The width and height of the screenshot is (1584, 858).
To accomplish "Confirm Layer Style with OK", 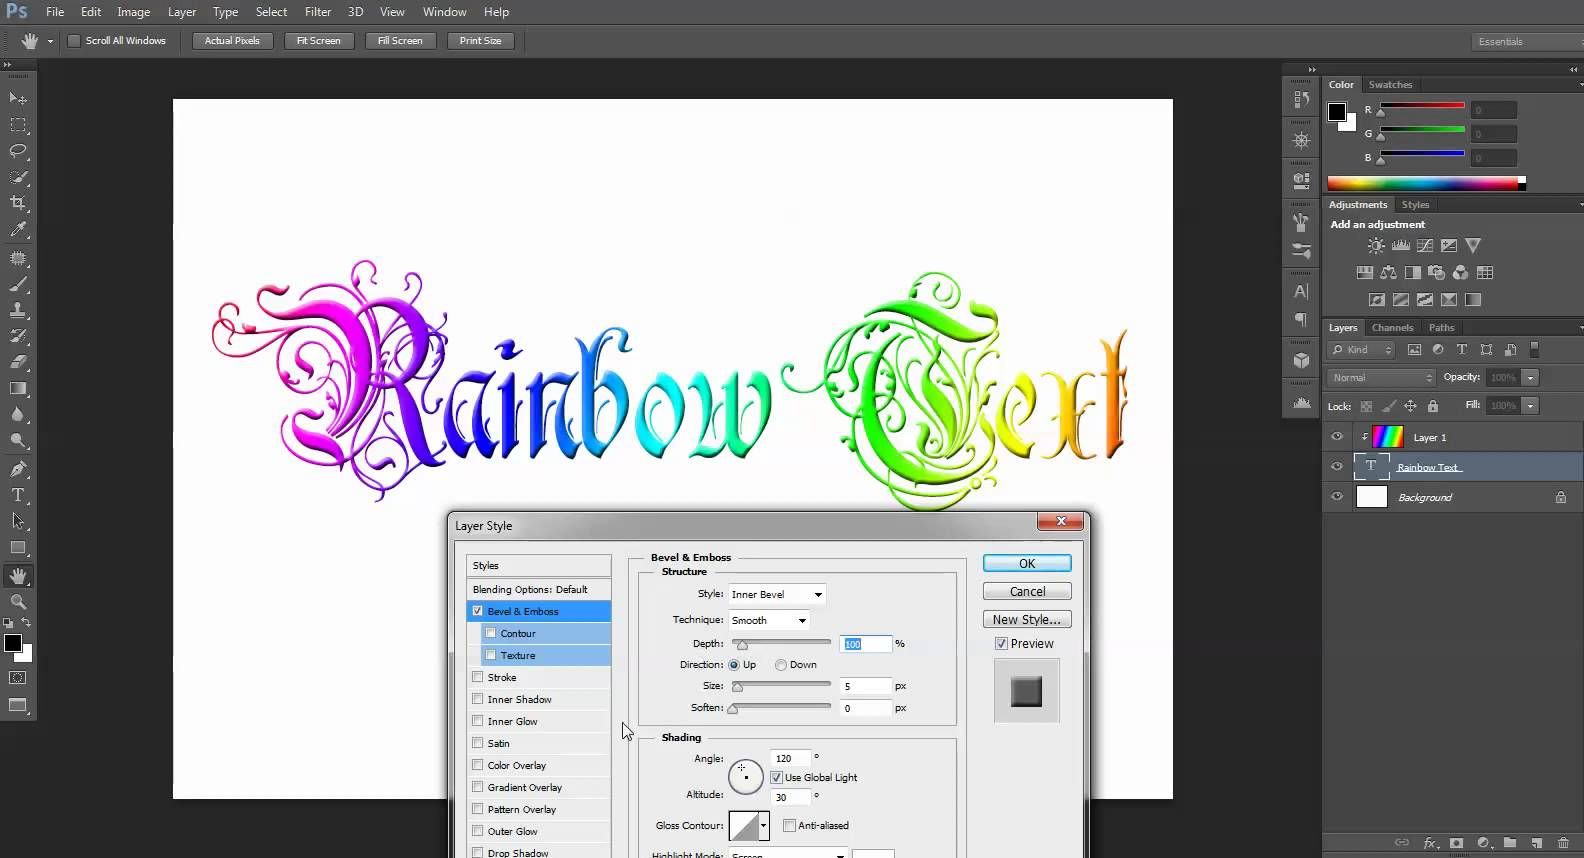I will pos(1027,564).
